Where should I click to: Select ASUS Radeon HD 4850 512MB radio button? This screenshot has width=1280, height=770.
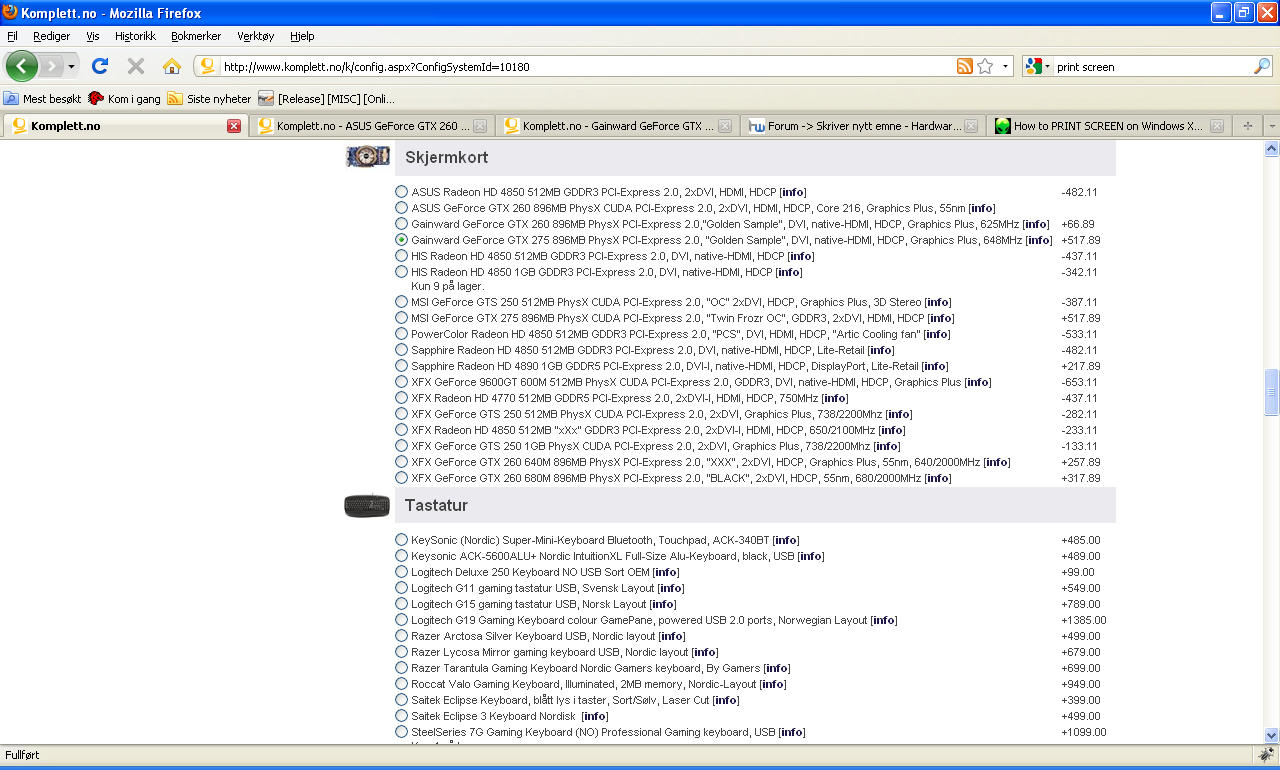[401, 192]
